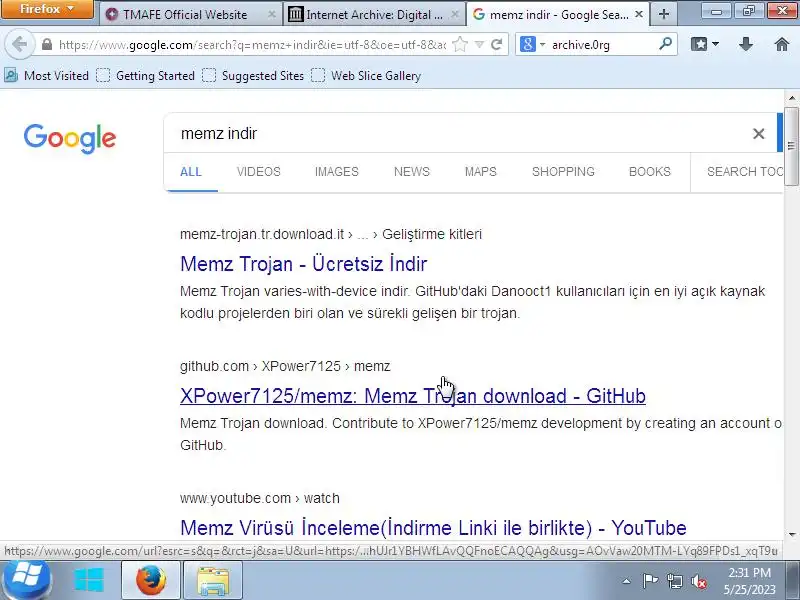The width and height of the screenshot is (800, 600).
Task: Click the magnifier icon in search box
Action: (665, 44)
